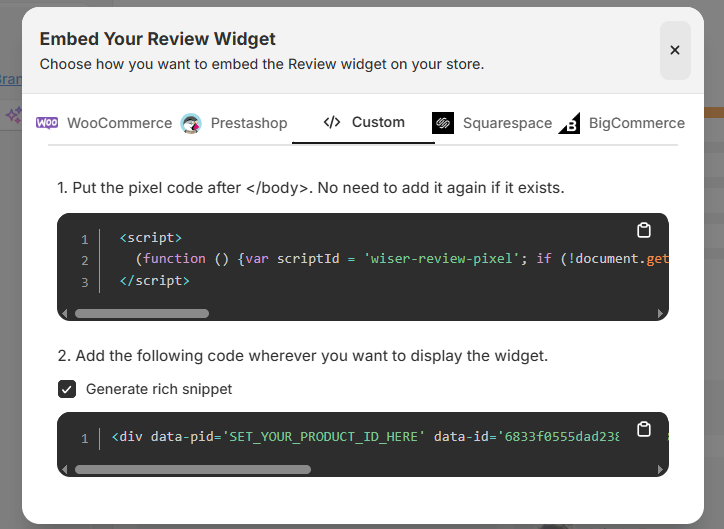Open the BigCommerce tab
The image size is (724, 529).
click(x=636, y=123)
